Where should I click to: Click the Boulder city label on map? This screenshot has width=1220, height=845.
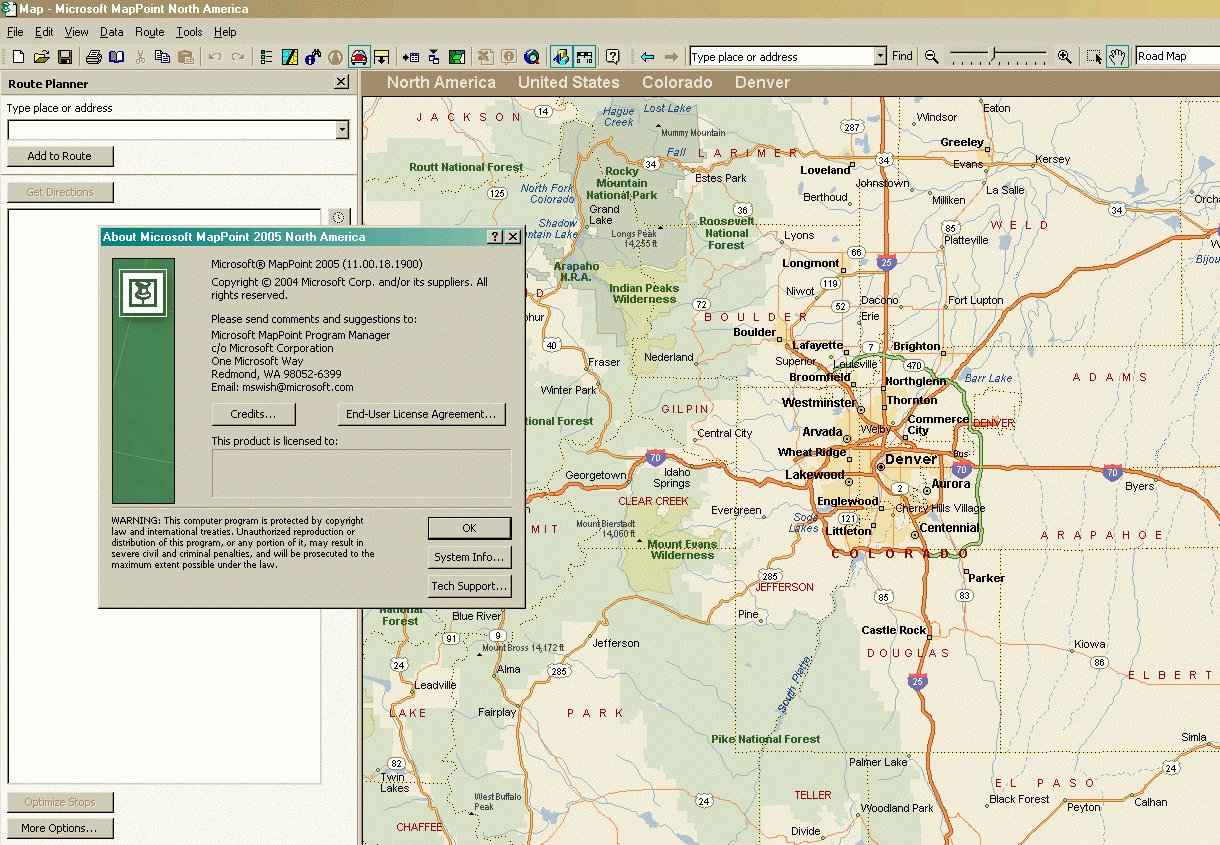[x=754, y=332]
